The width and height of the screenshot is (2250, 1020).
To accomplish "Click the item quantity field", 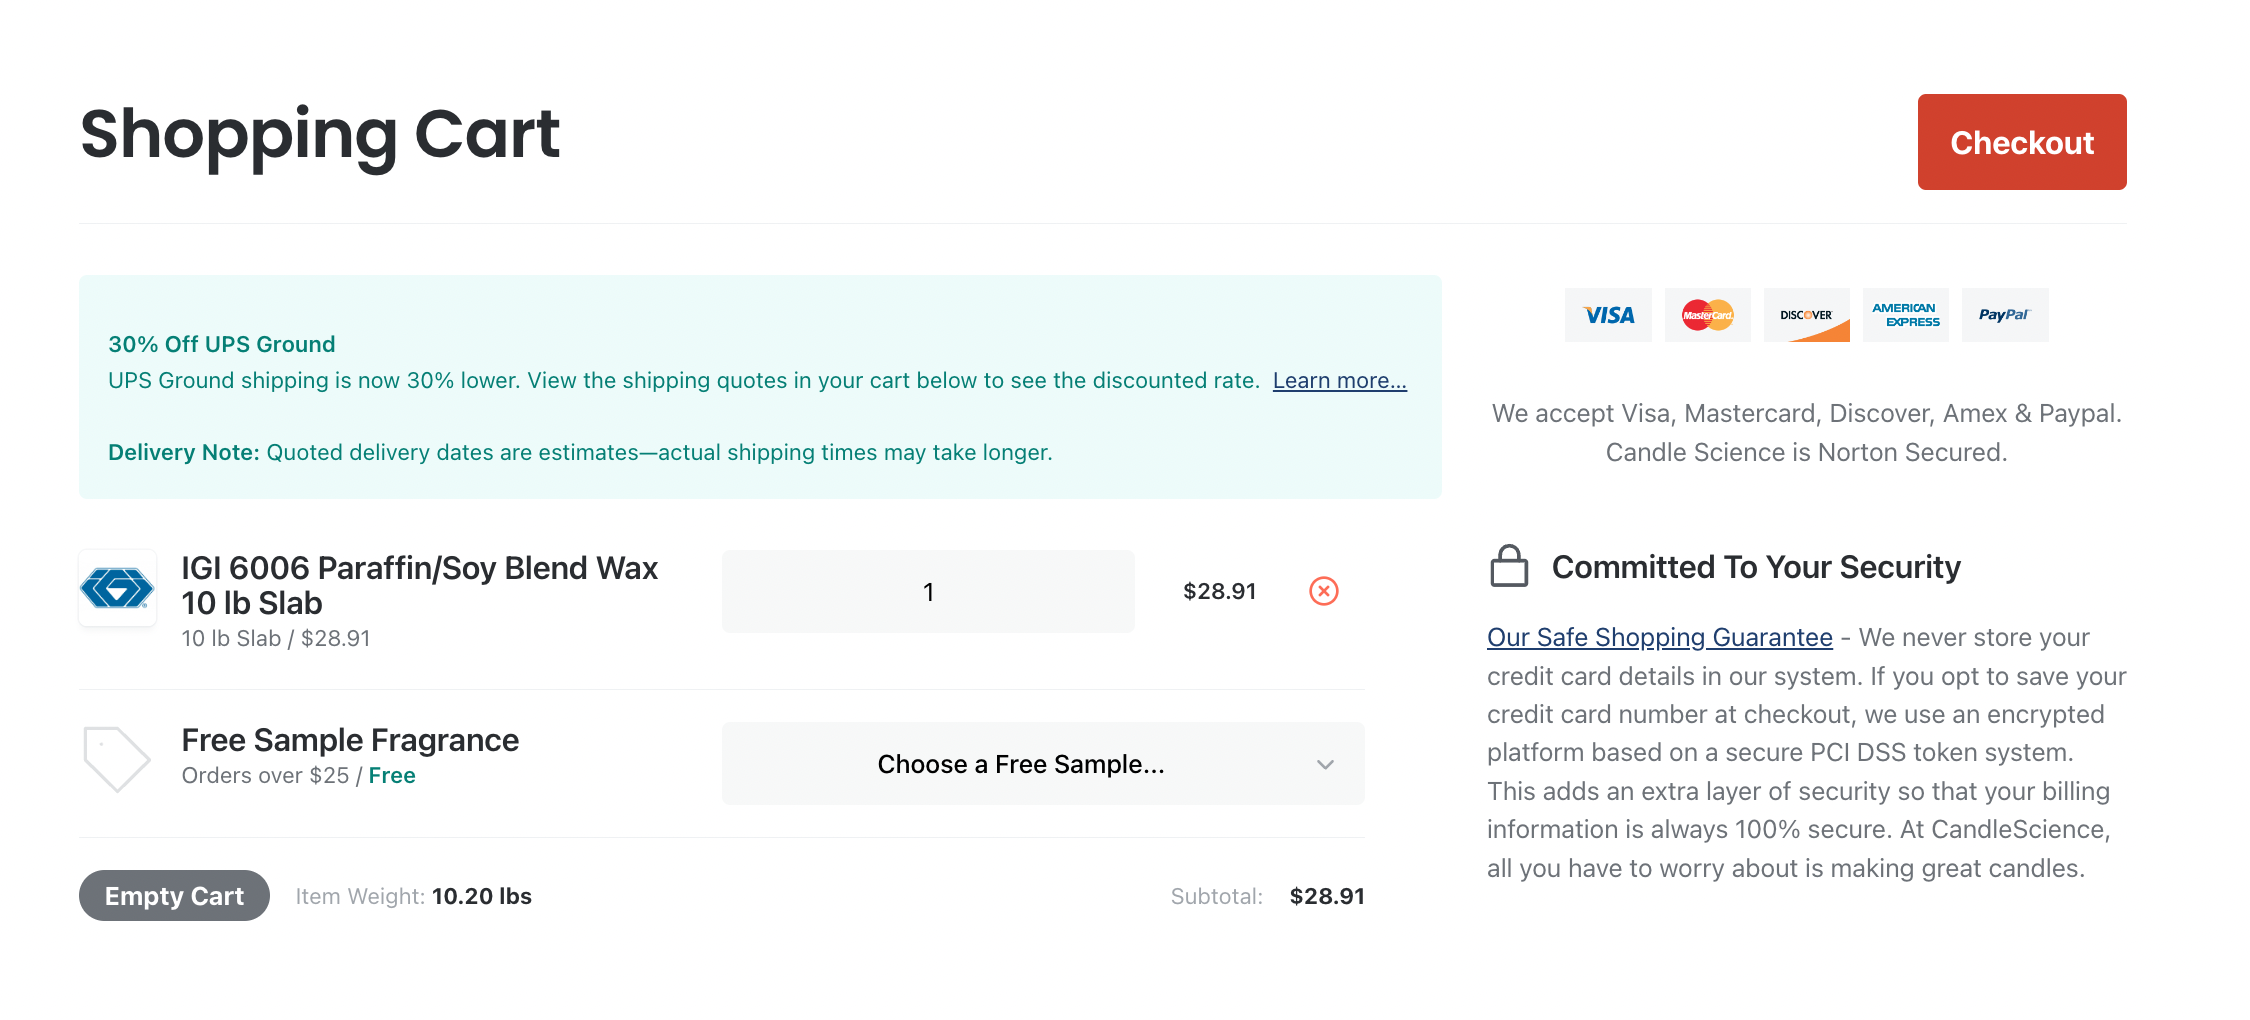I will click(927, 591).
